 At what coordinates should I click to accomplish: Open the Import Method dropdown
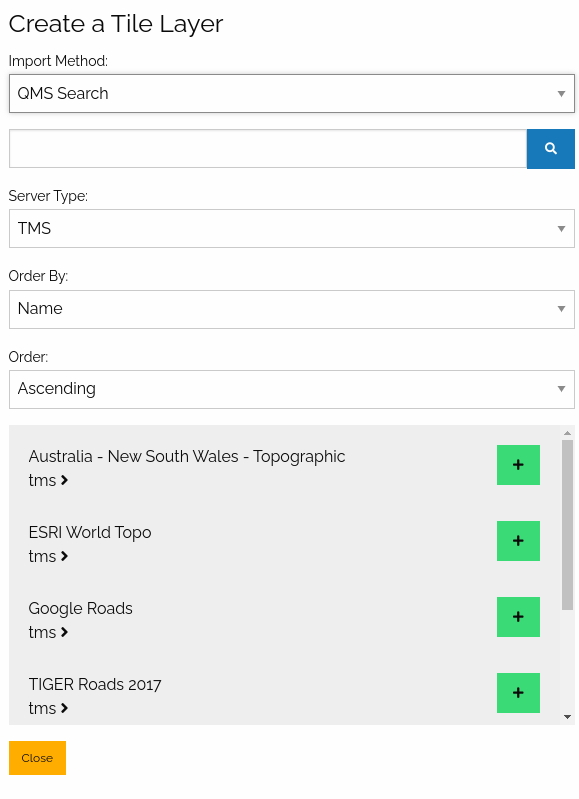(292, 93)
